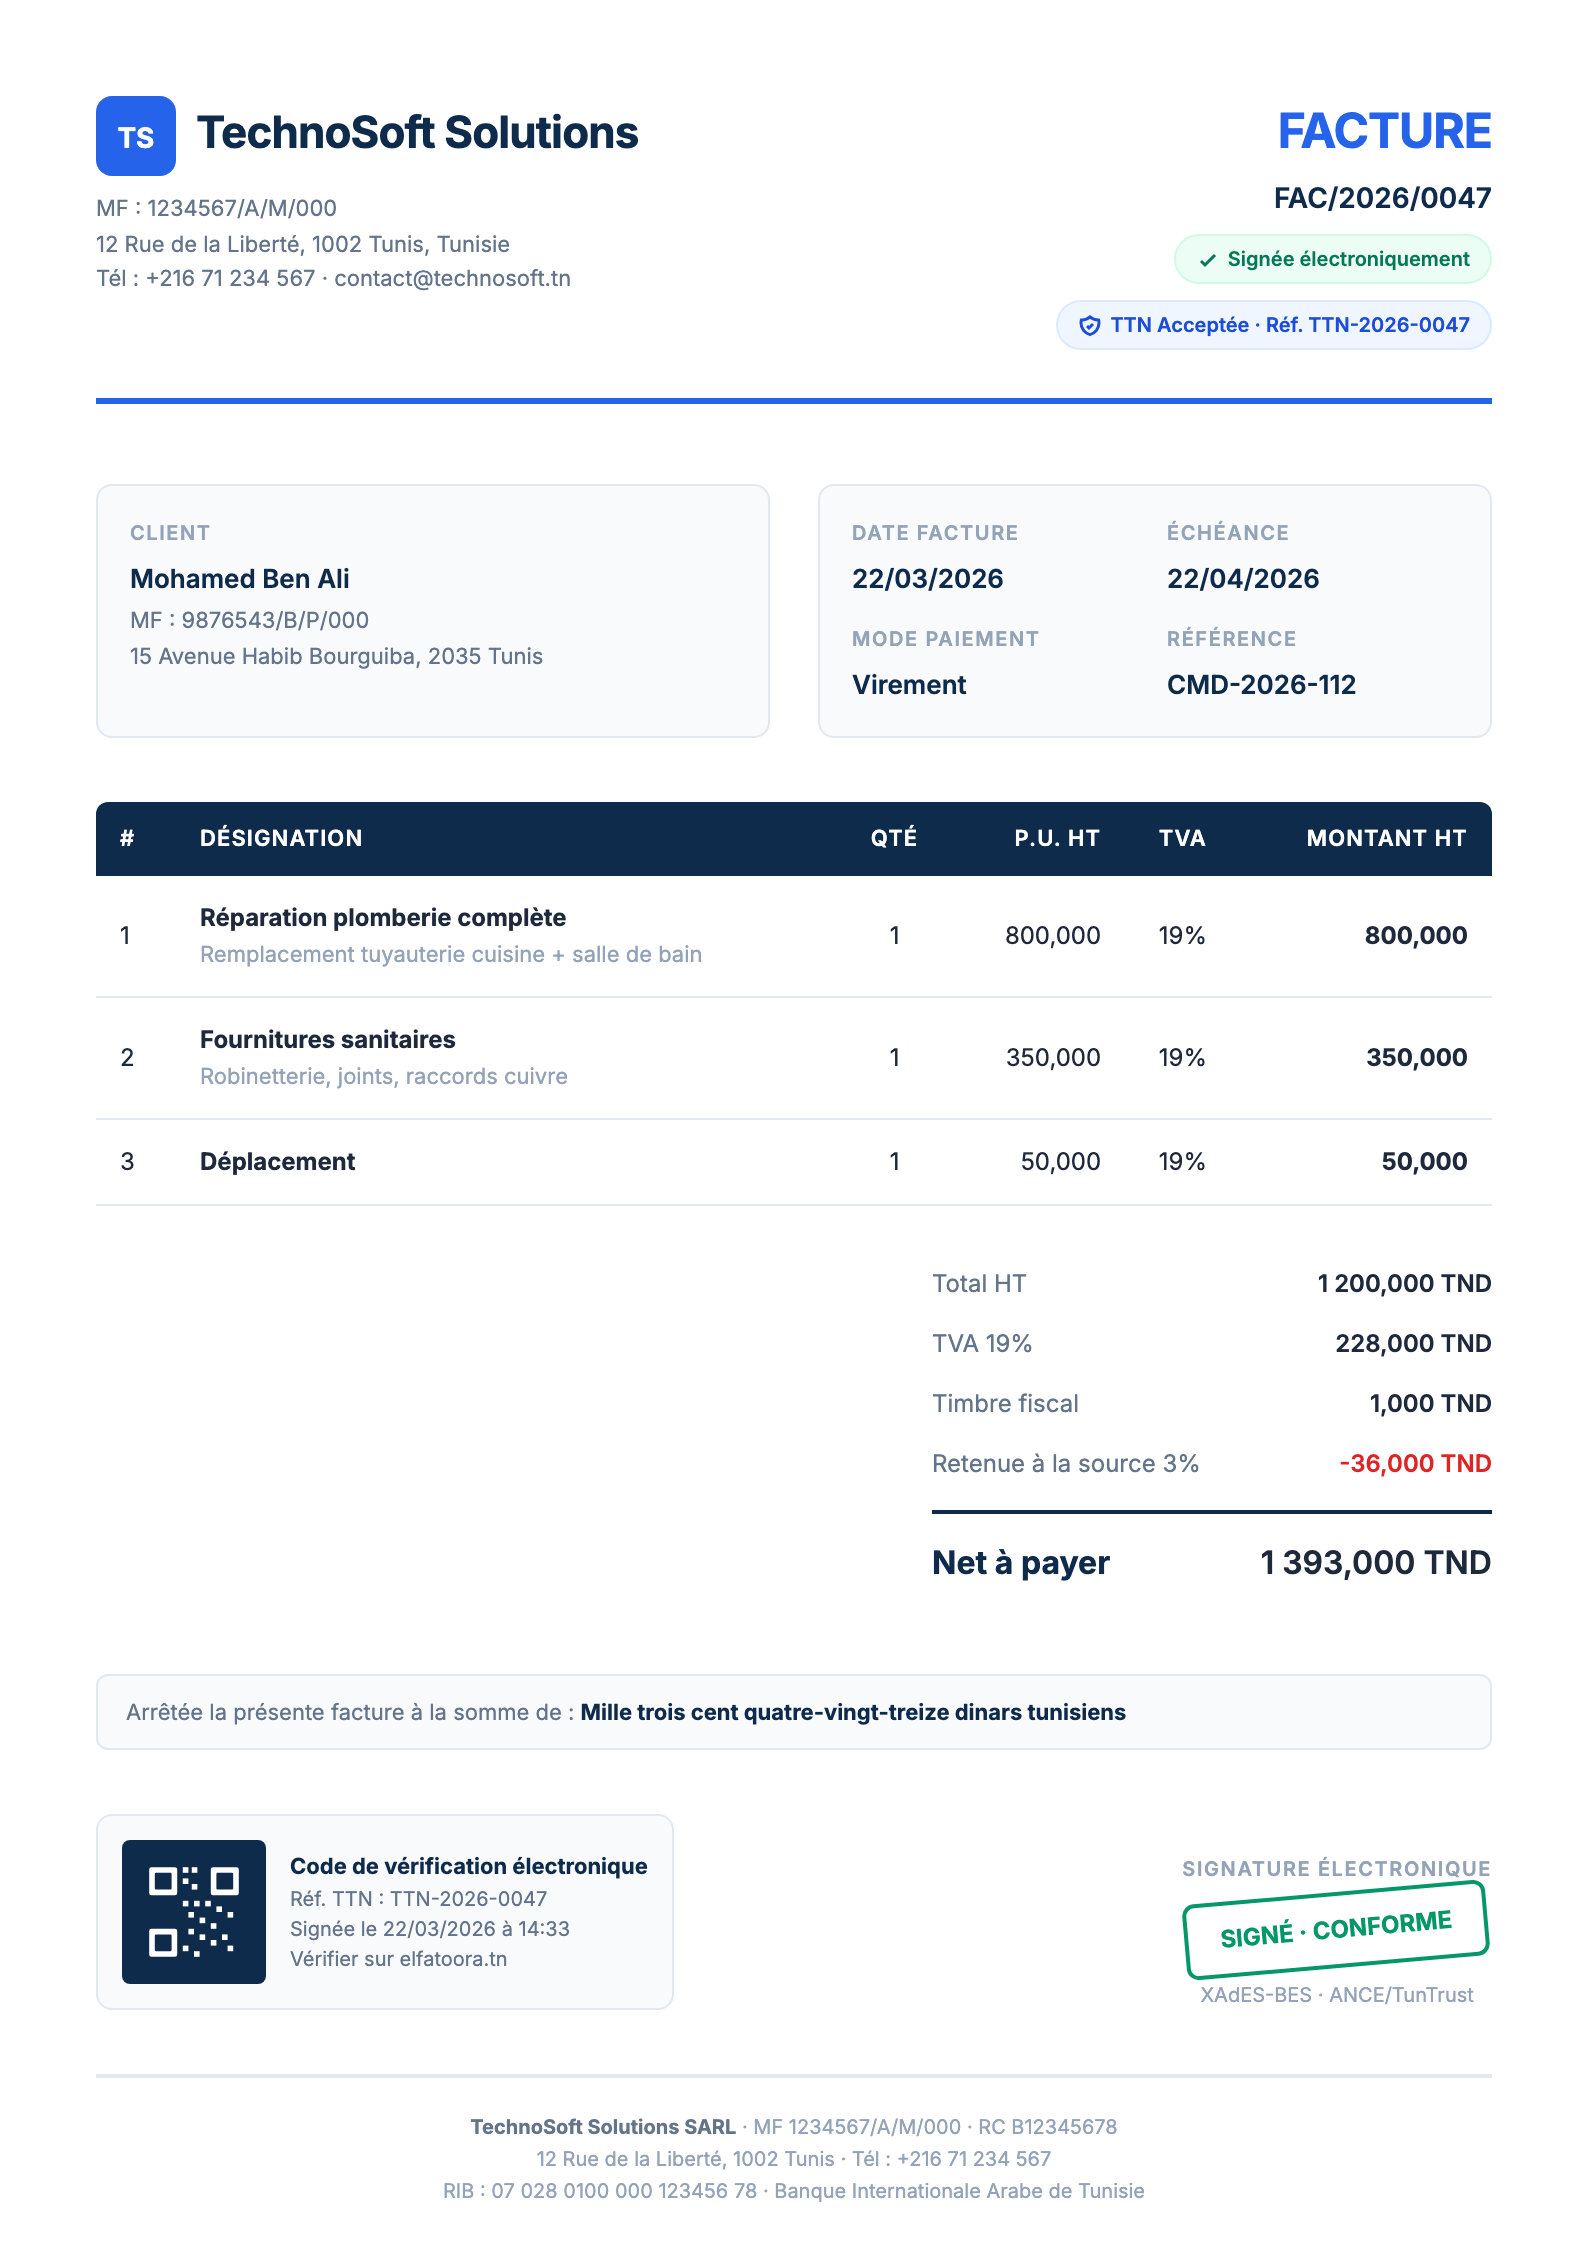1588x2246 pixels.
Task: Click the client name Mohamed Ben Ali
Action: (240, 579)
